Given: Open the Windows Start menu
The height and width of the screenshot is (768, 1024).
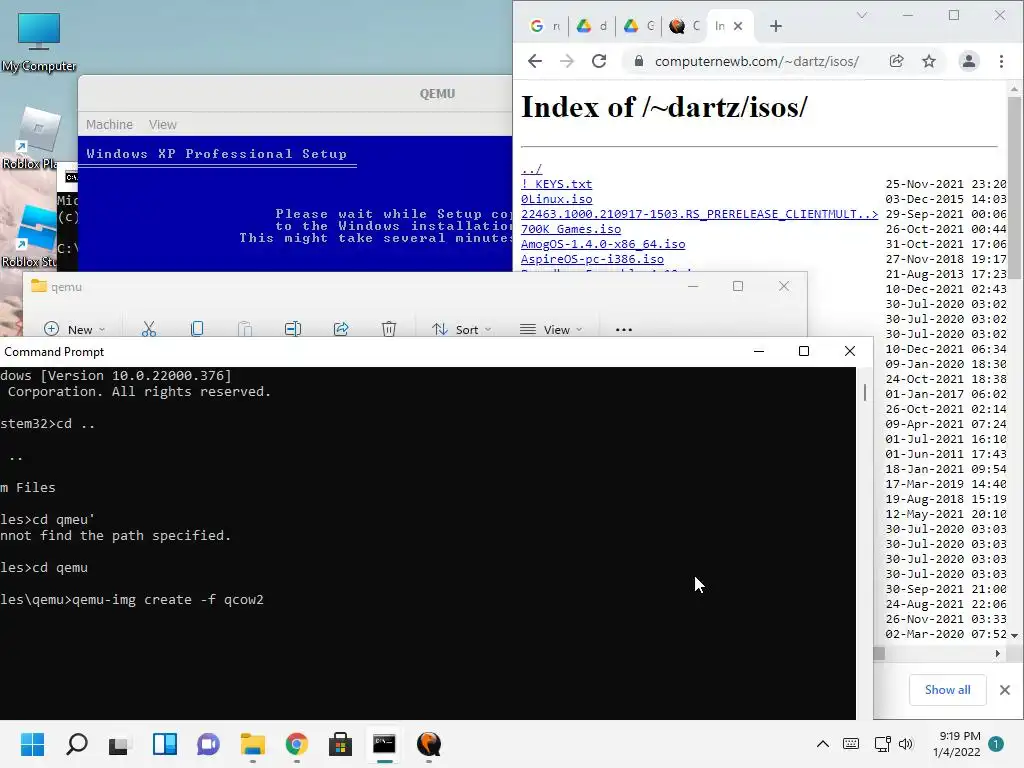Looking at the screenshot, I should [x=32, y=744].
